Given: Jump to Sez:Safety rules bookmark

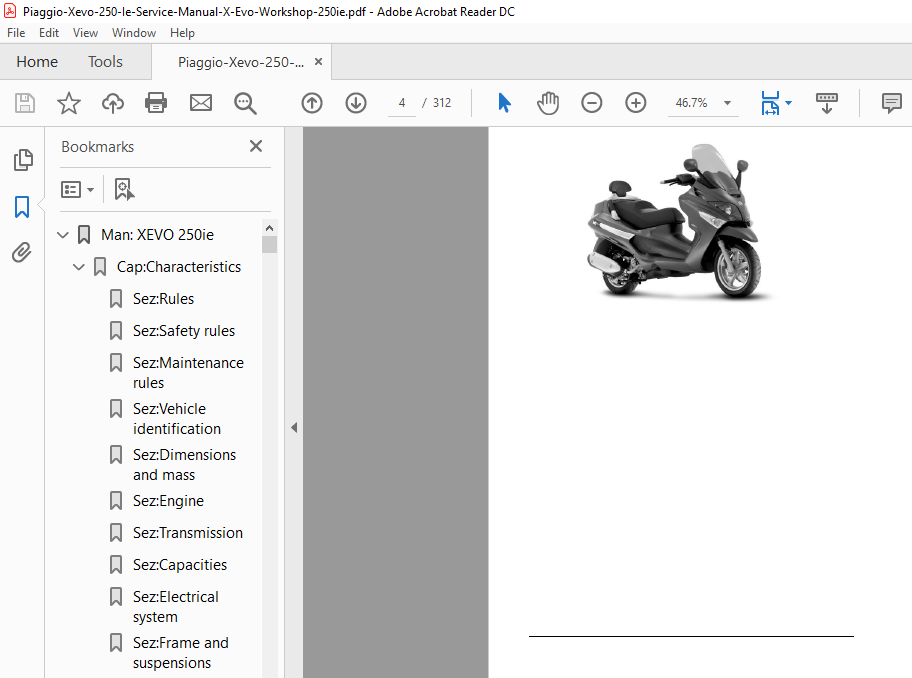Looking at the screenshot, I should click(184, 331).
